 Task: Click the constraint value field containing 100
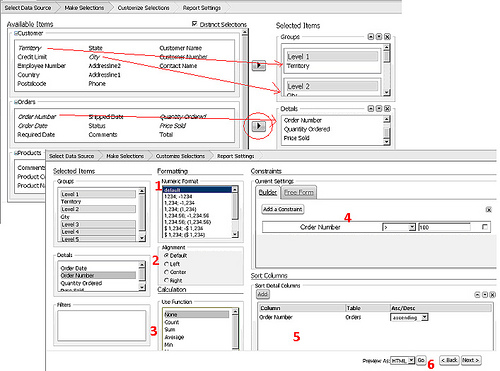tap(444, 227)
